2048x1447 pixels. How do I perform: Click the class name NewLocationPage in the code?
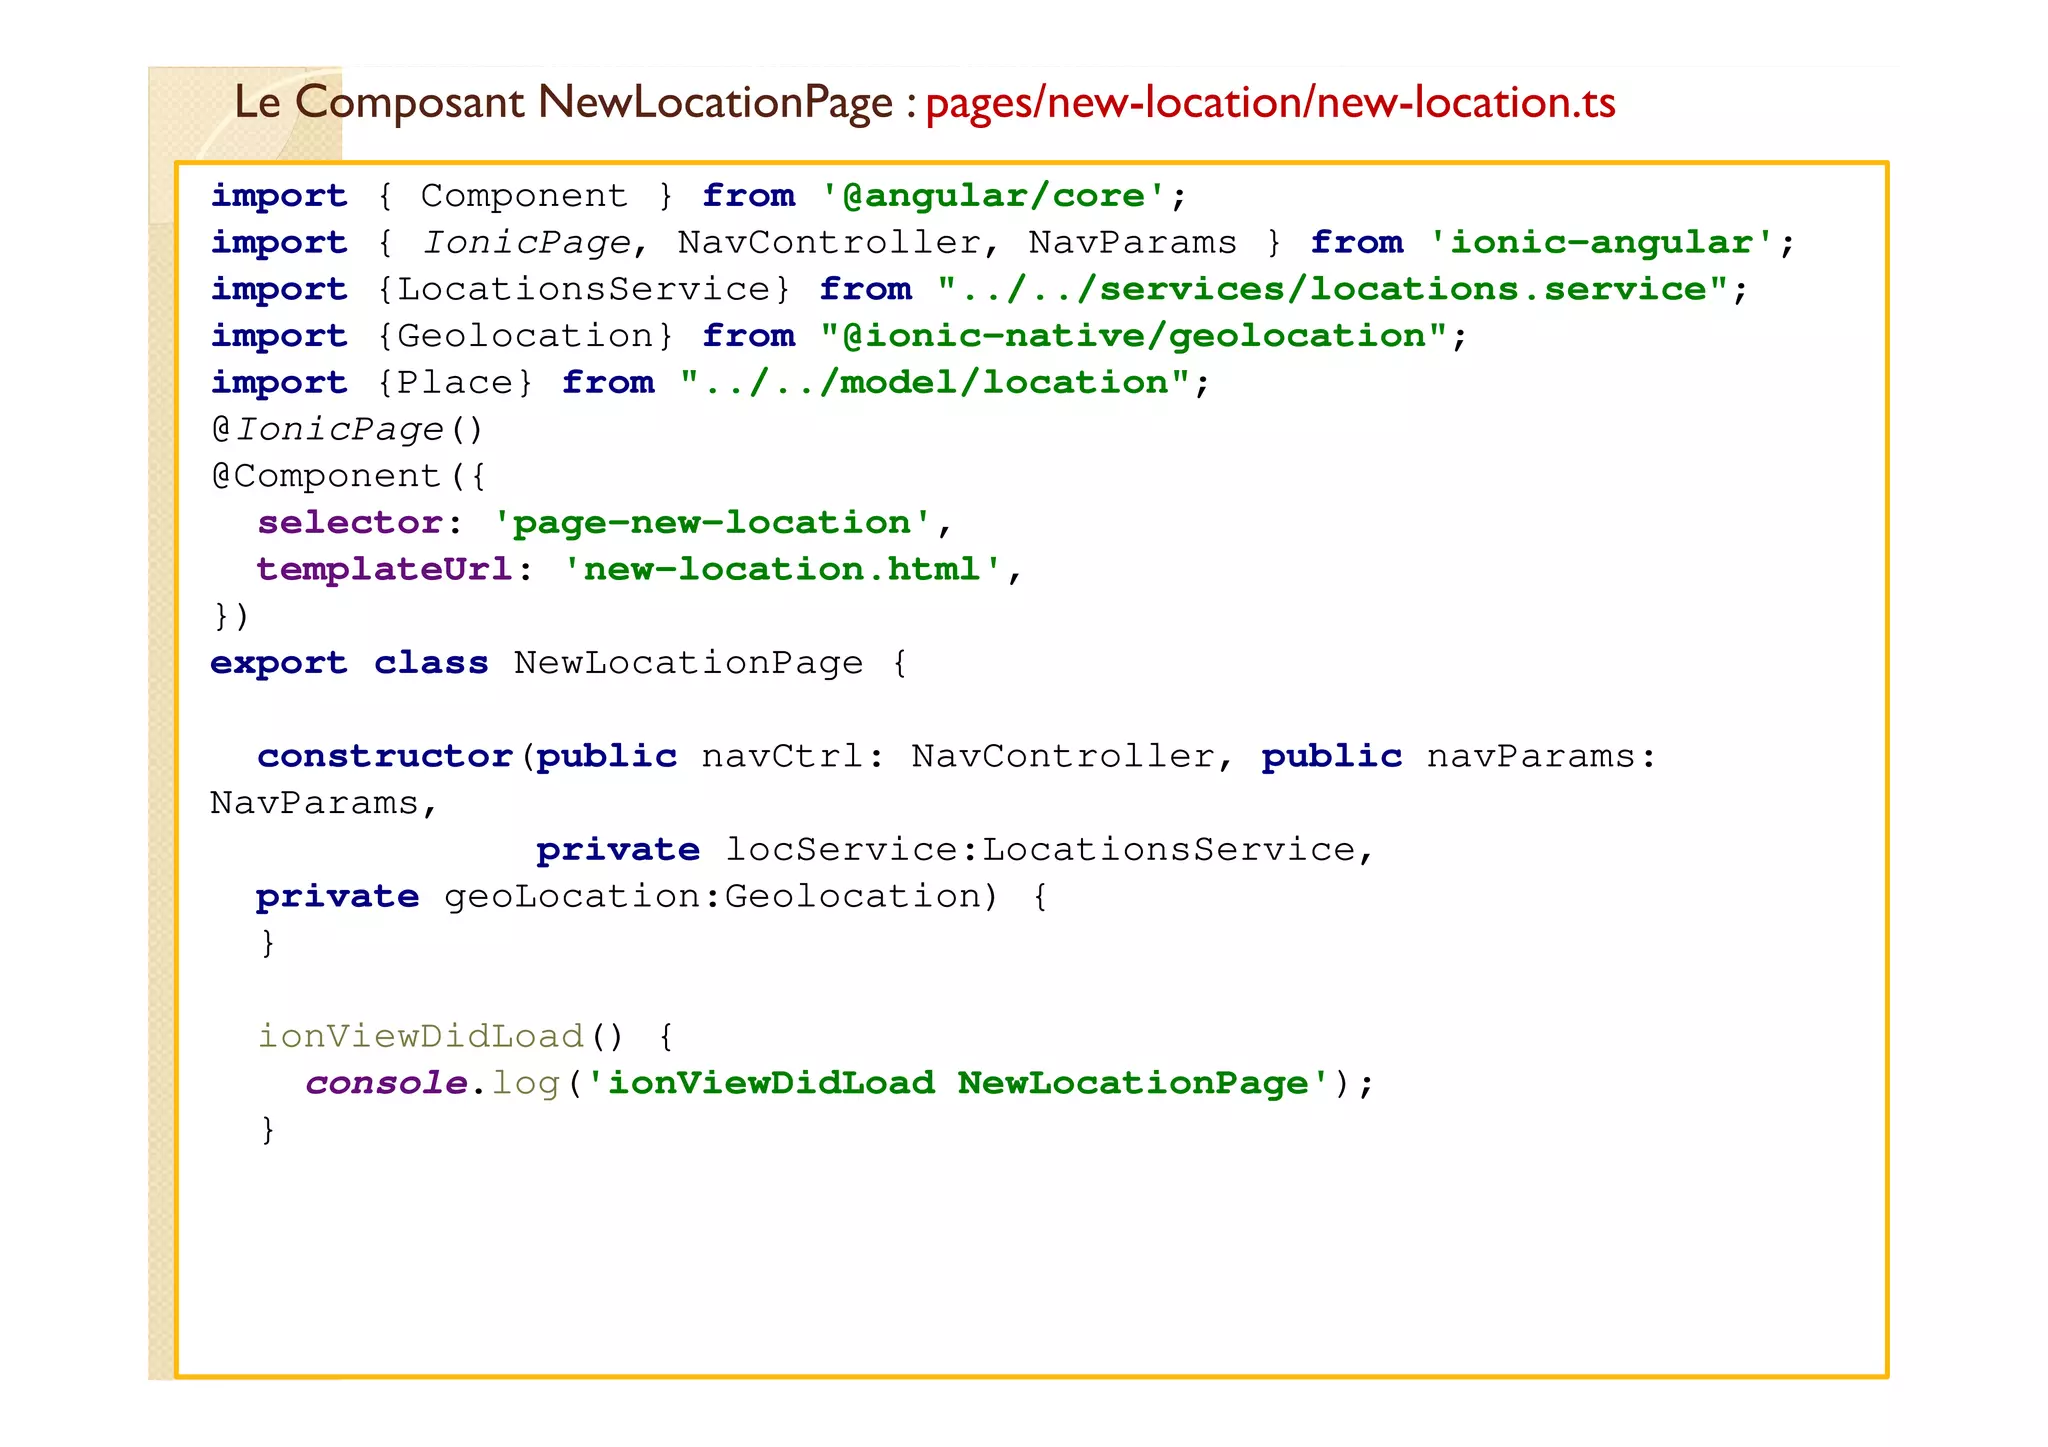point(688,663)
